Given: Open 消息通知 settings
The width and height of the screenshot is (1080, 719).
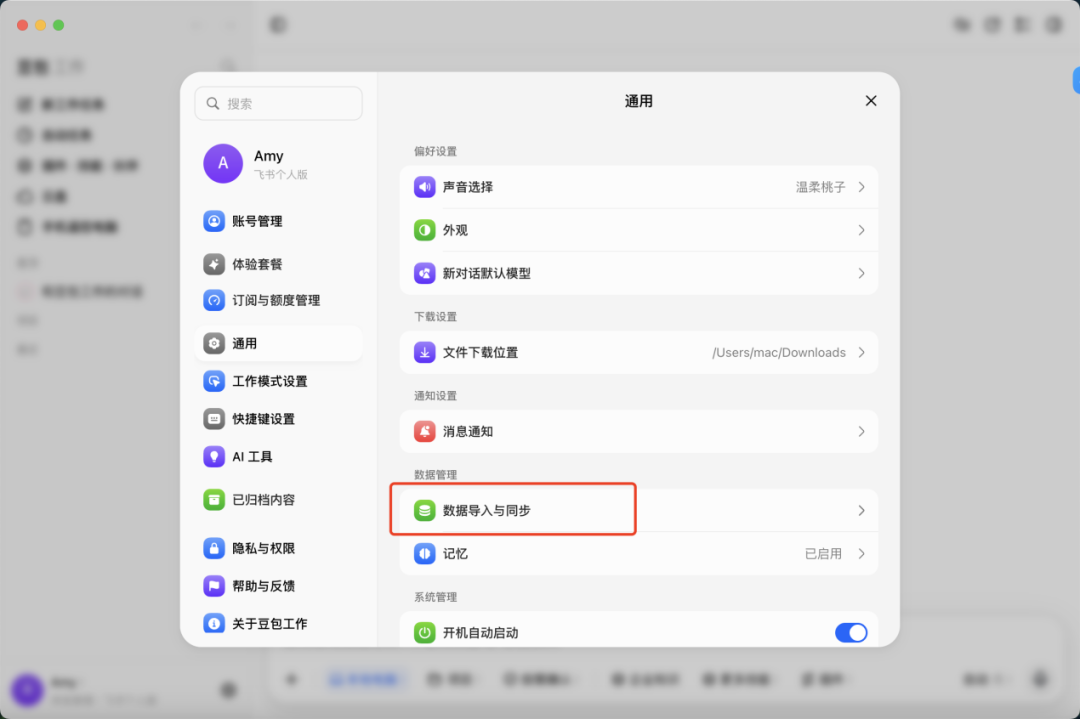Looking at the screenshot, I should pos(638,432).
